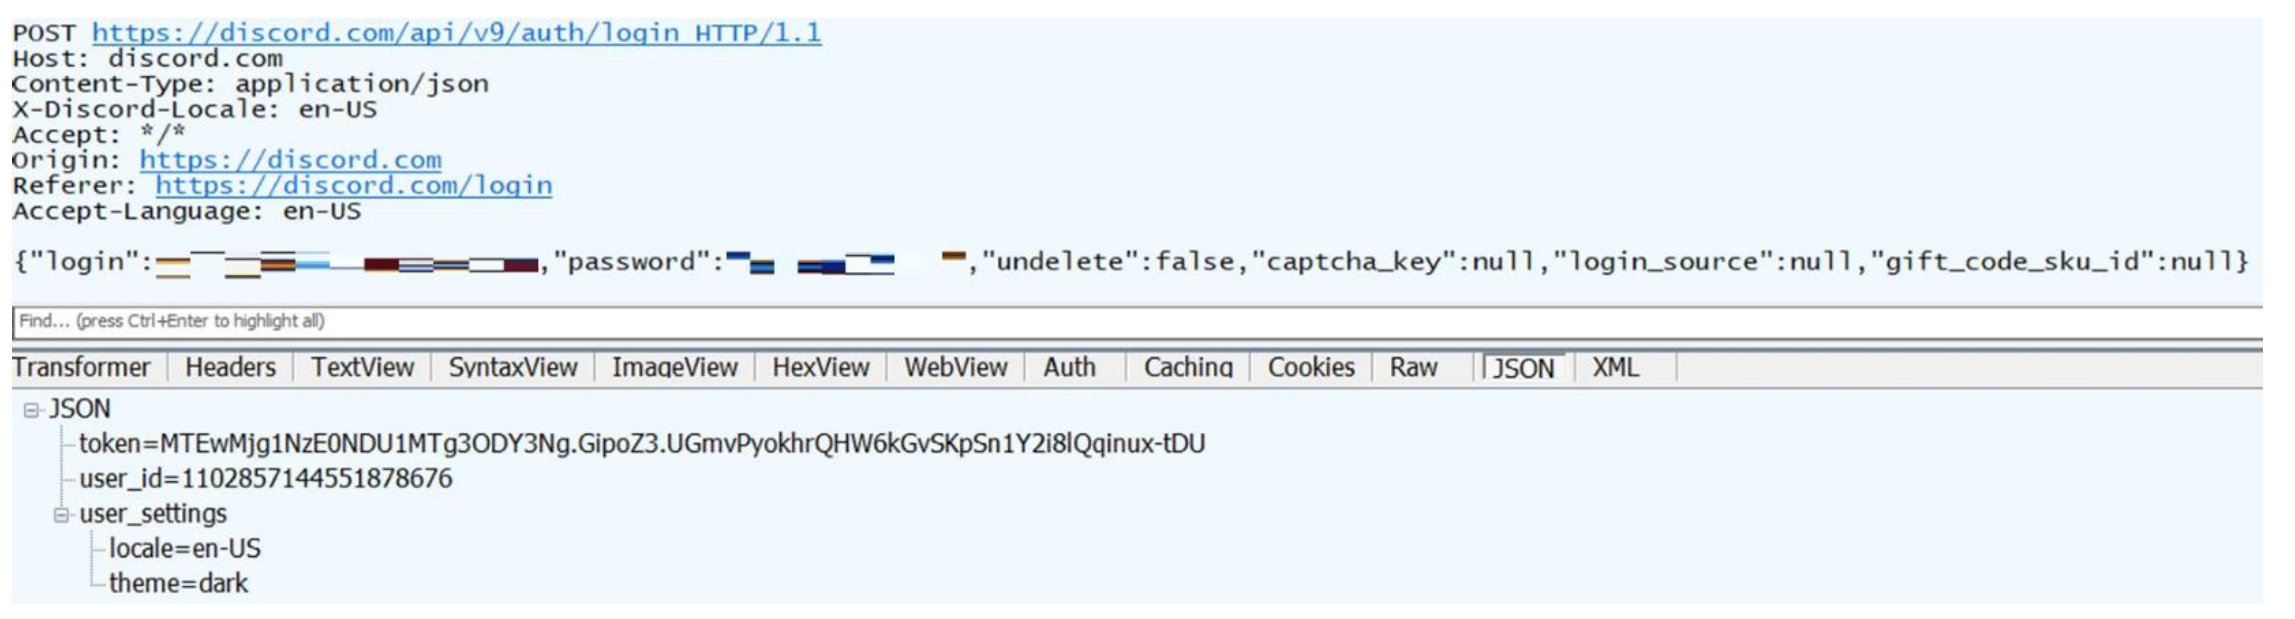Image resolution: width=2295 pixels, height=619 pixels.
Task: Open the ImageView tab
Action: pos(675,368)
